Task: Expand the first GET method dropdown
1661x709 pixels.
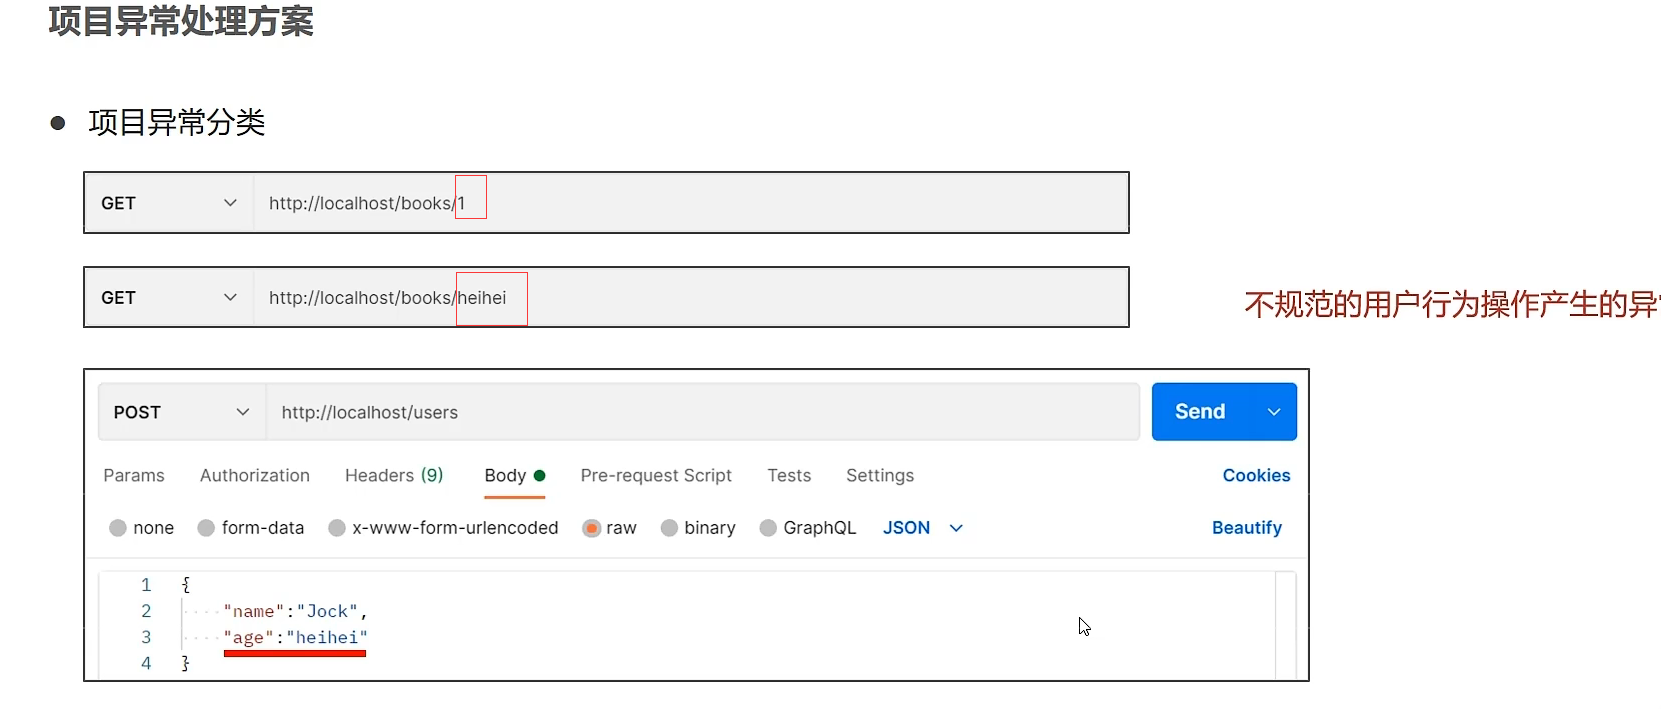Action: click(230, 203)
